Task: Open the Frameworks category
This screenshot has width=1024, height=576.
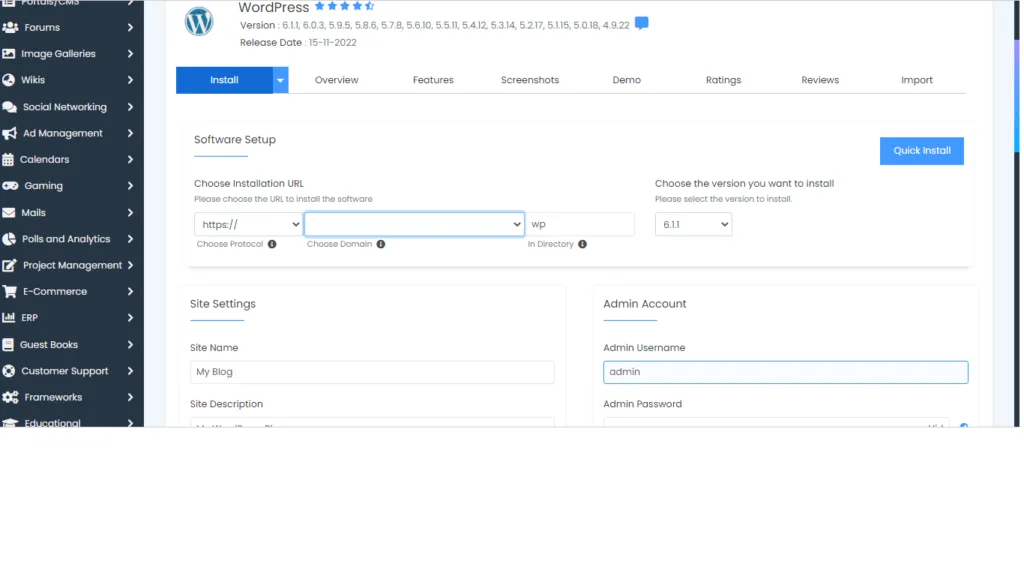Action: point(53,397)
